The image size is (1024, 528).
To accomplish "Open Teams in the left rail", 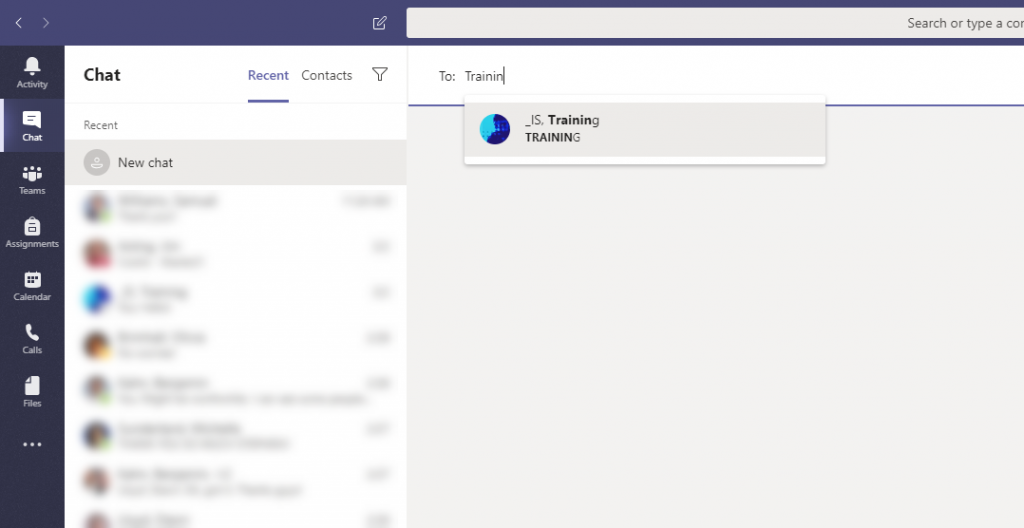I will click(32, 179).
